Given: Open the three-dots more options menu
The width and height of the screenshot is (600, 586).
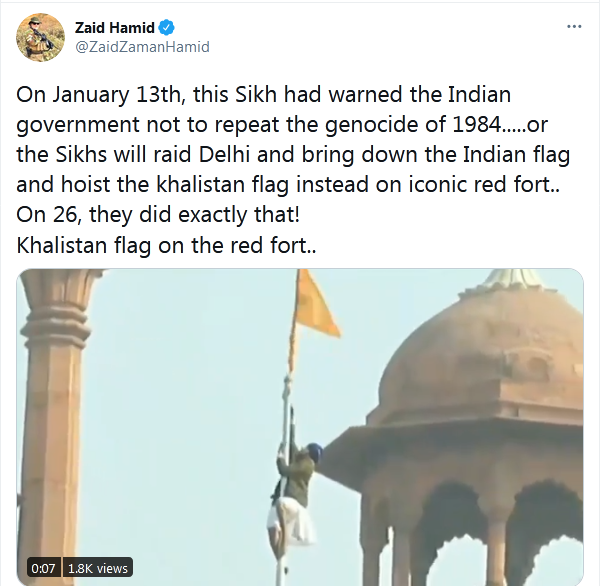Looking at the screenshot, I should [574, 26].
